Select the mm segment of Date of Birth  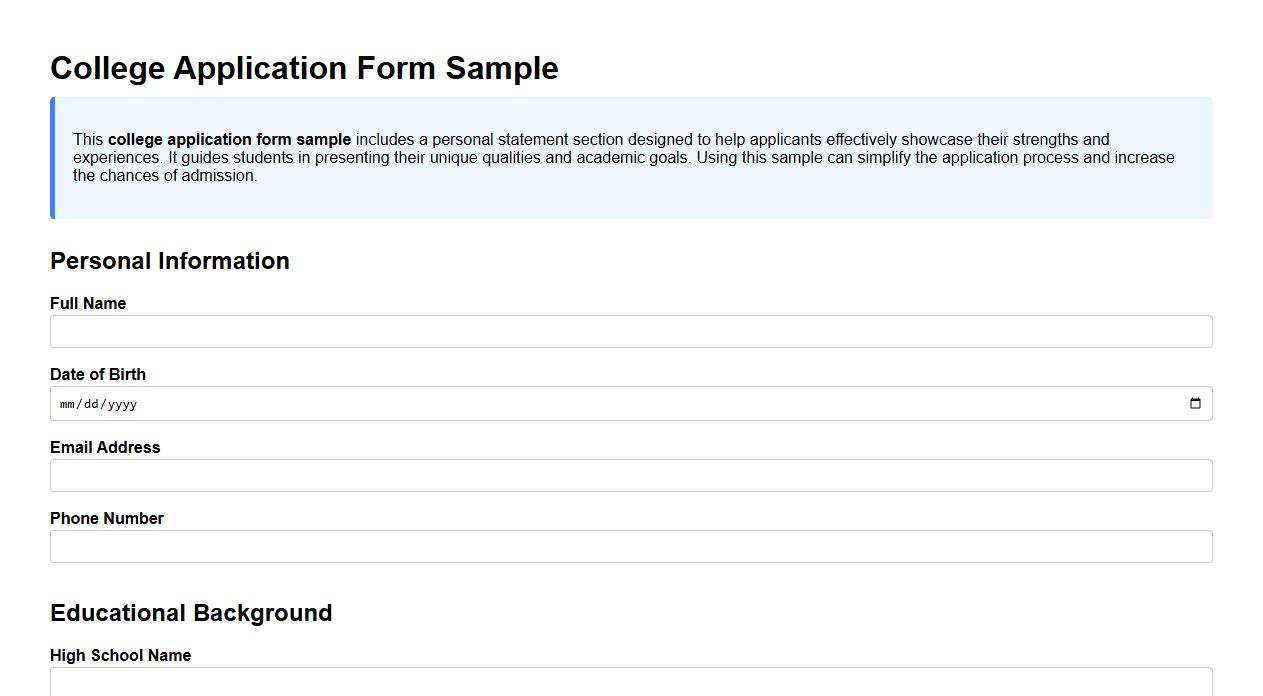(68, 404)
